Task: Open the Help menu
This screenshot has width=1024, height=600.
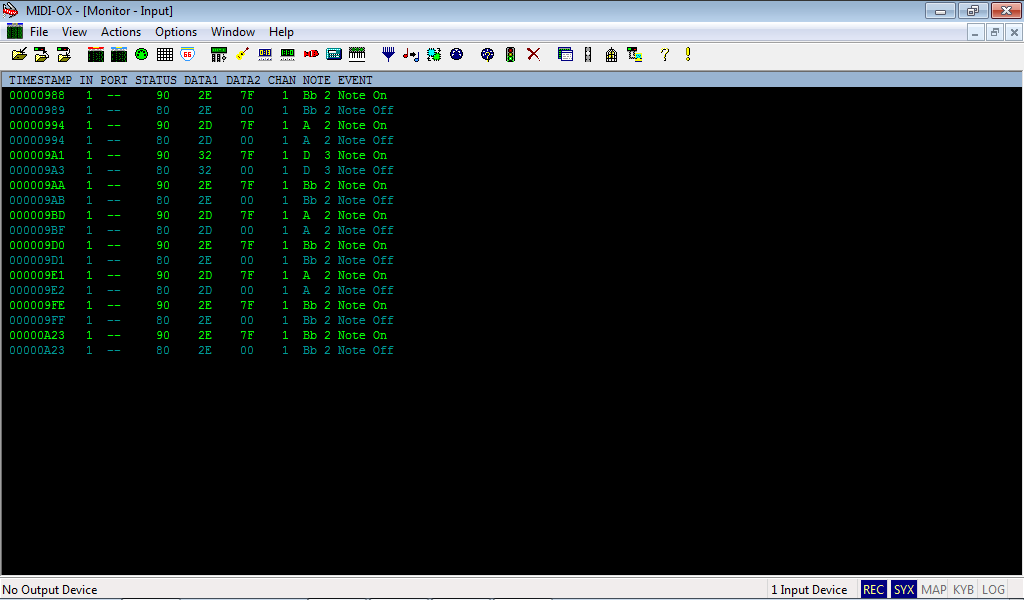Action: tap(281, 31)
